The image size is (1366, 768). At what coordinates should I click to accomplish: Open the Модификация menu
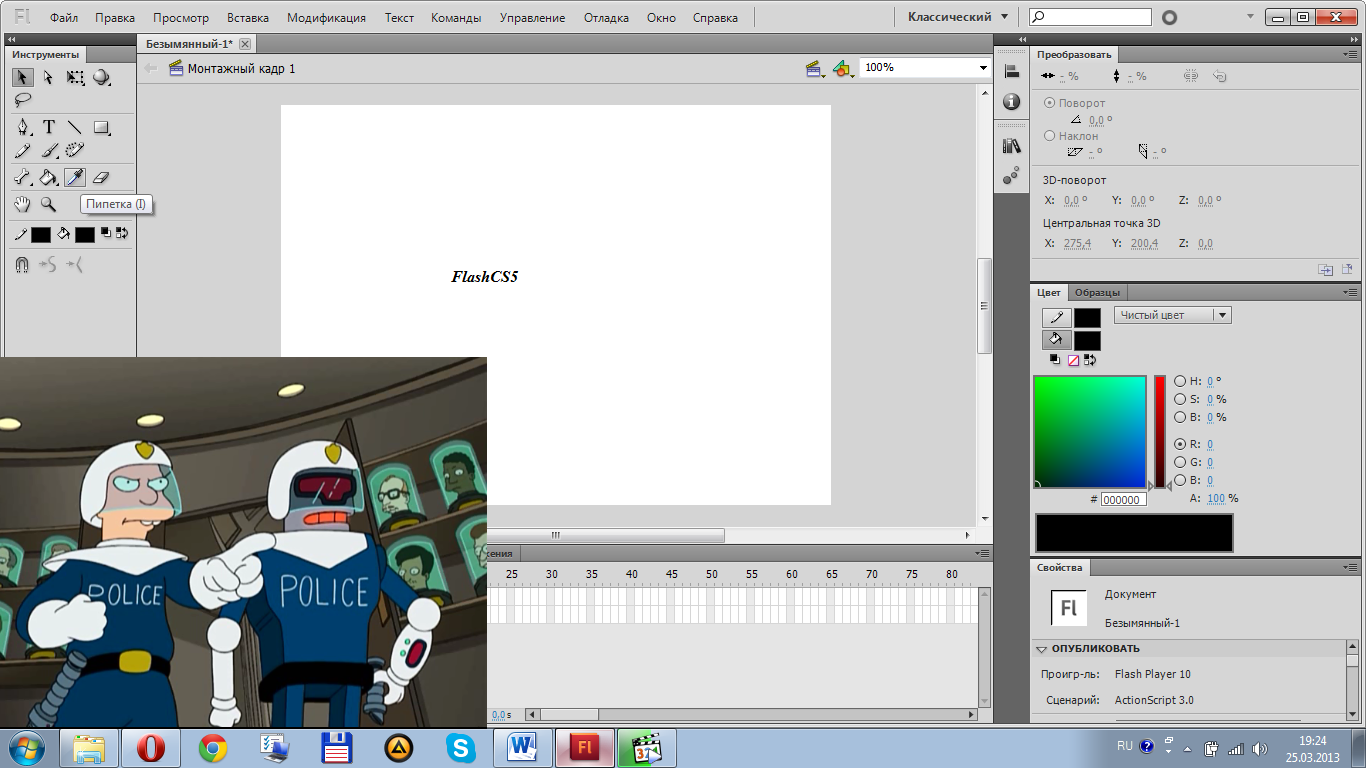pyautogui.click(x=326, y=18)
